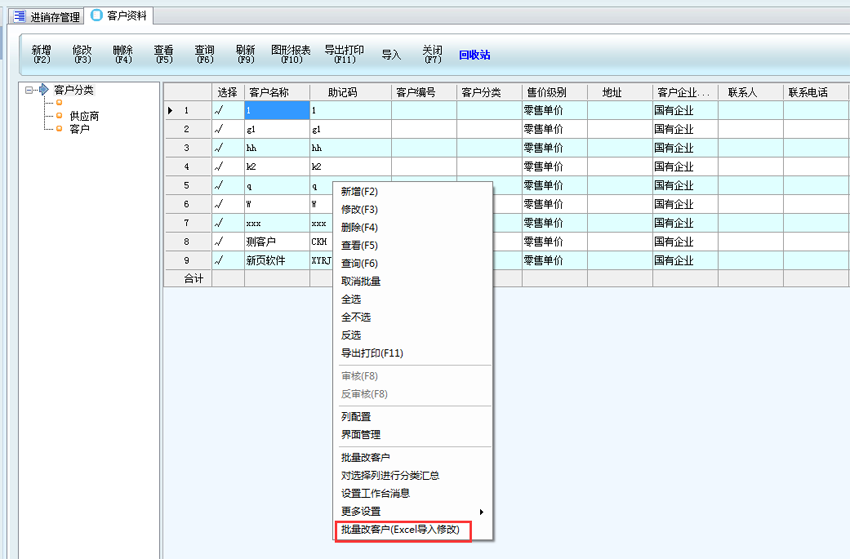Click the 修改(F3) toolbar button
850x559 pixels.
tap(82, 54)
